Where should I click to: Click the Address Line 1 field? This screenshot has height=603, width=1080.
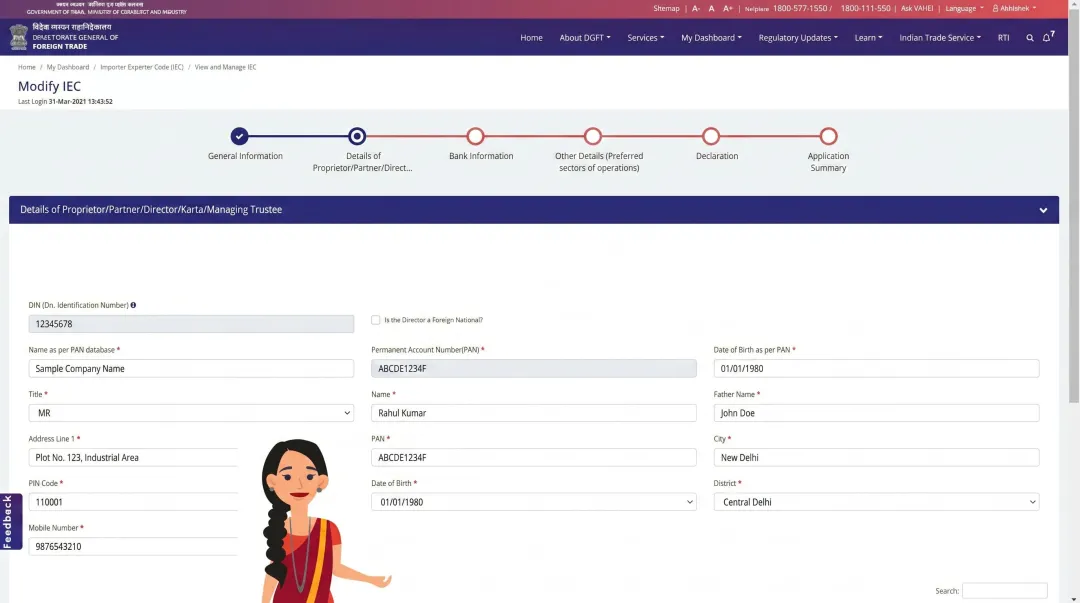[133, 458]
